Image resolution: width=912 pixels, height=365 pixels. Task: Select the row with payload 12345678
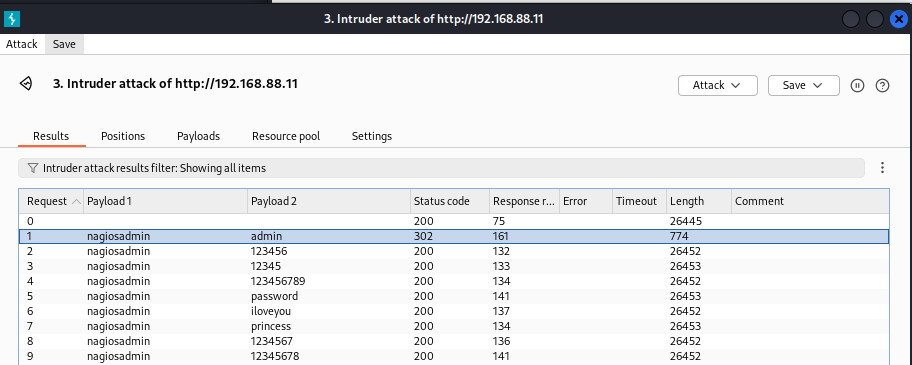click(454, 356)
